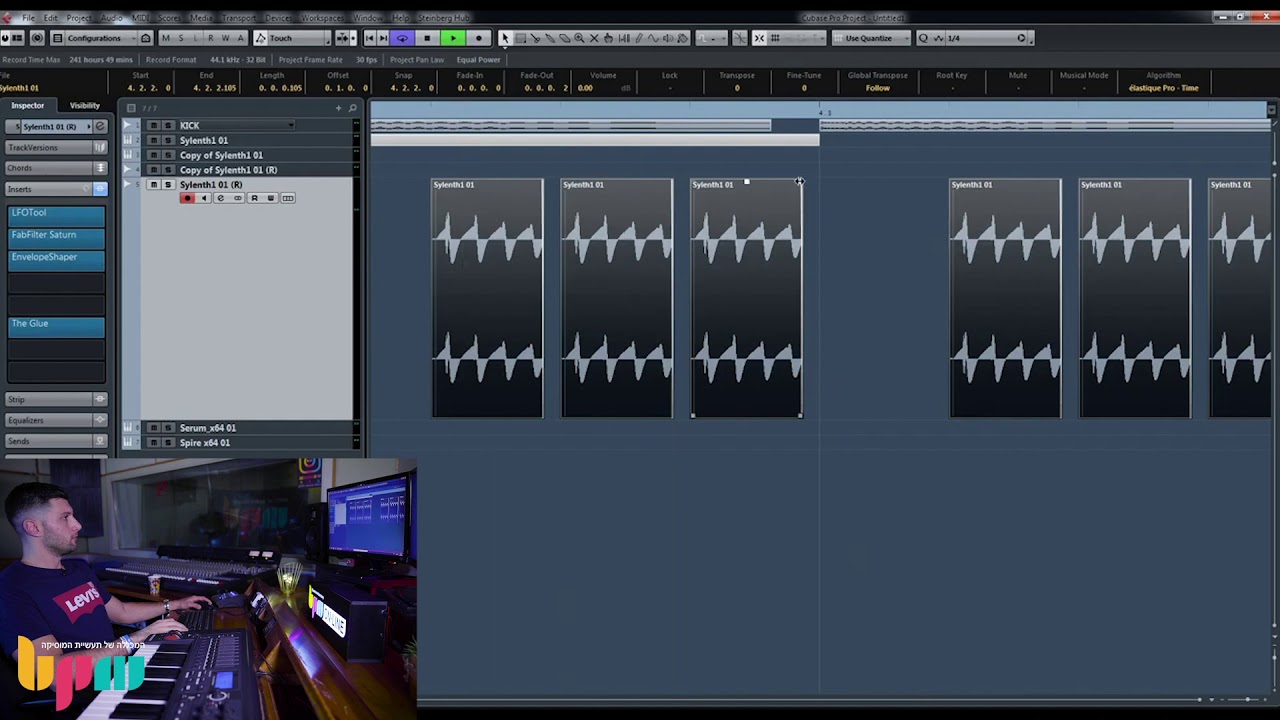Expand the TrackVersions inspector section
Image resolution: width=1280 pixels, height=720 pixels.
[x=56, y=148]
